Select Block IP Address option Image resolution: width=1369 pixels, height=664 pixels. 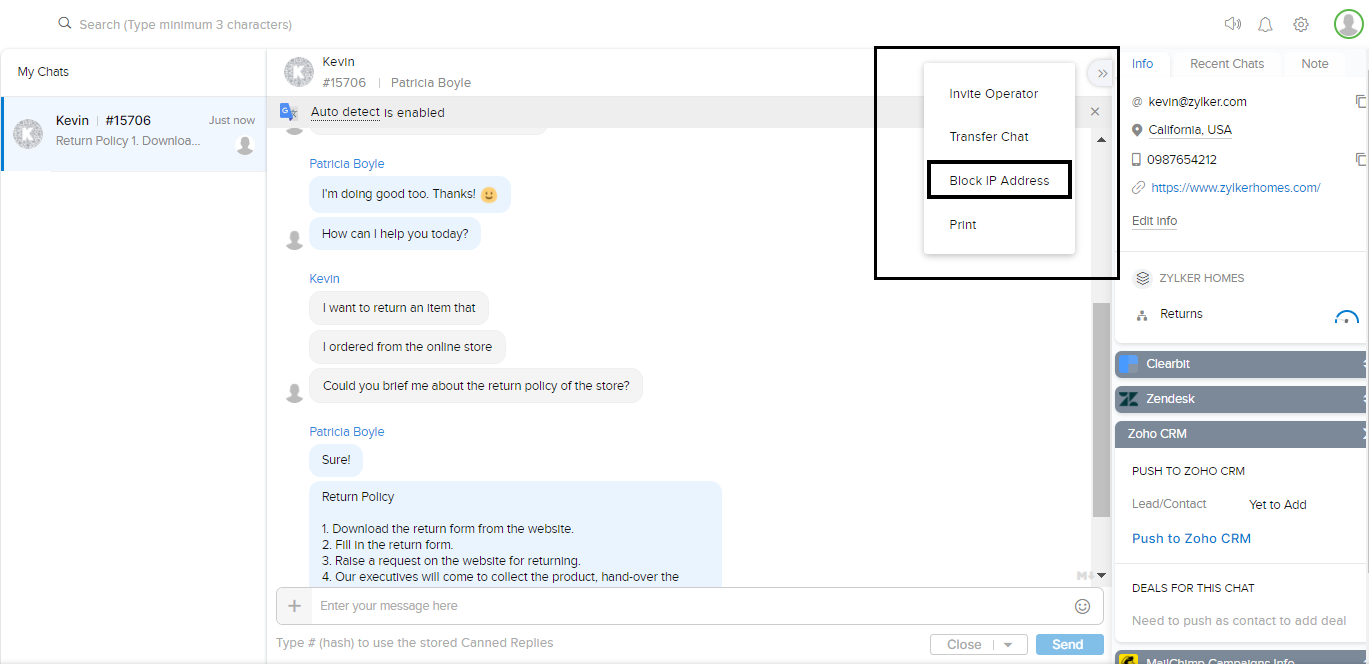coord(999,181)
